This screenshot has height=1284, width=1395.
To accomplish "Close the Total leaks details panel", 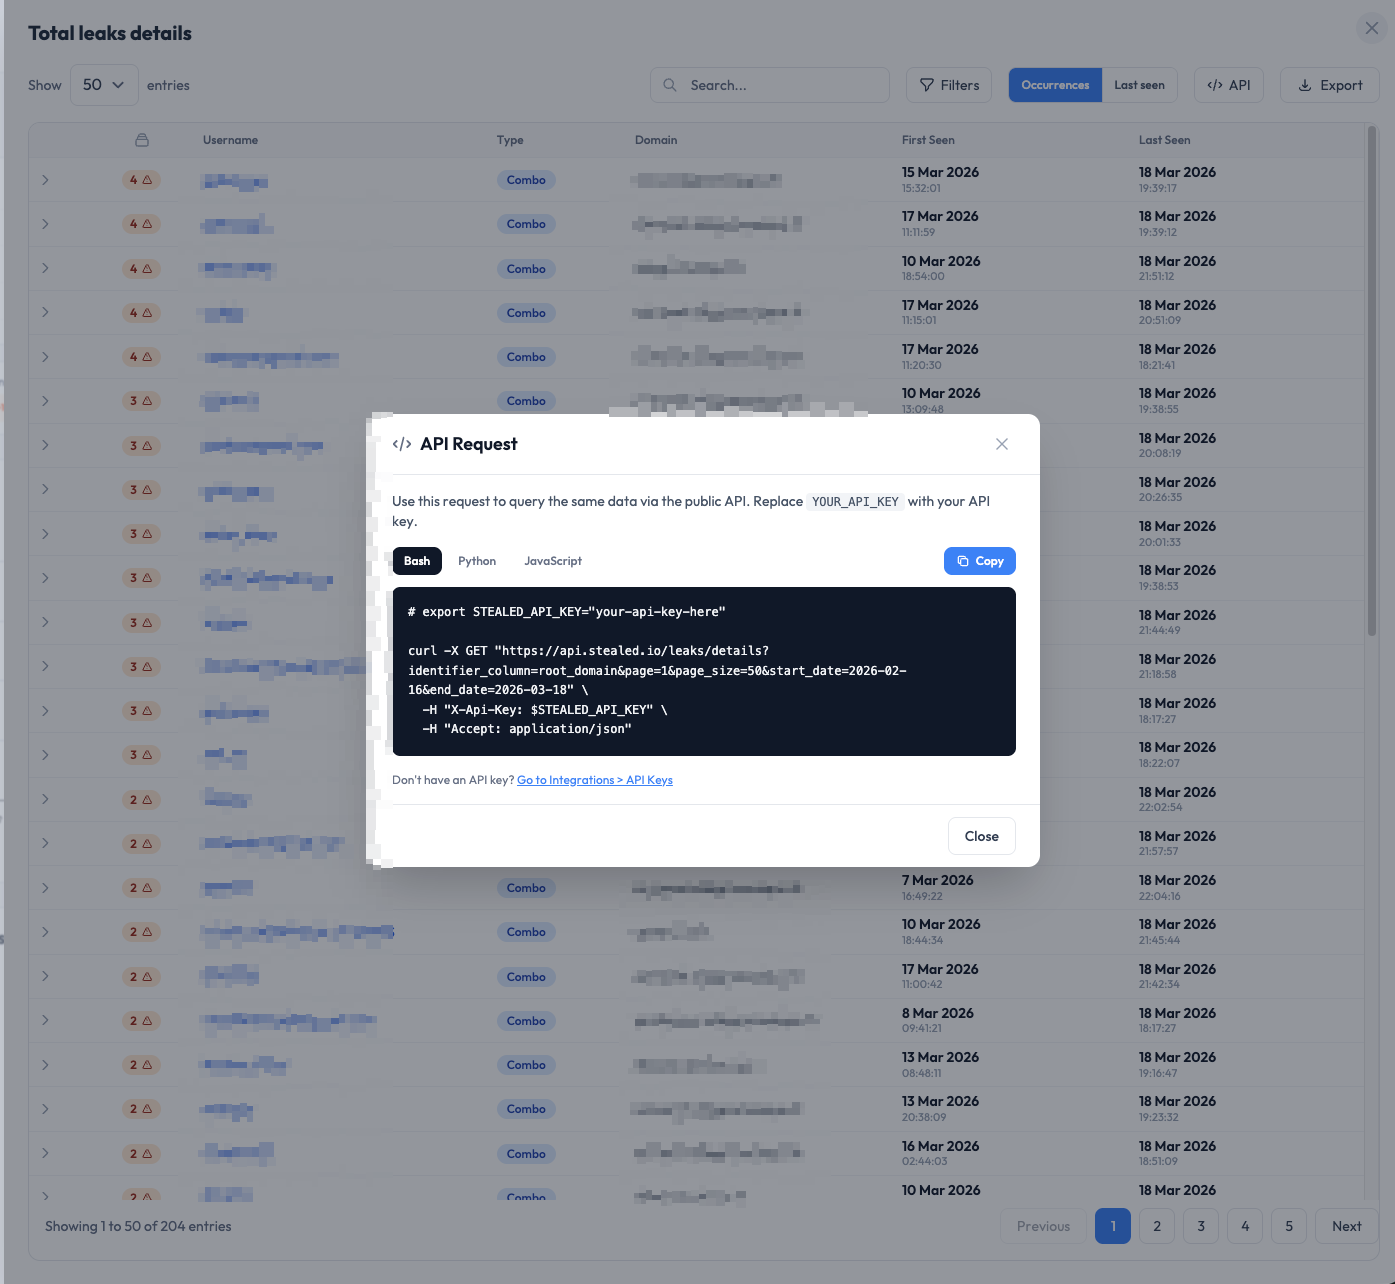I will point(1372,28).
